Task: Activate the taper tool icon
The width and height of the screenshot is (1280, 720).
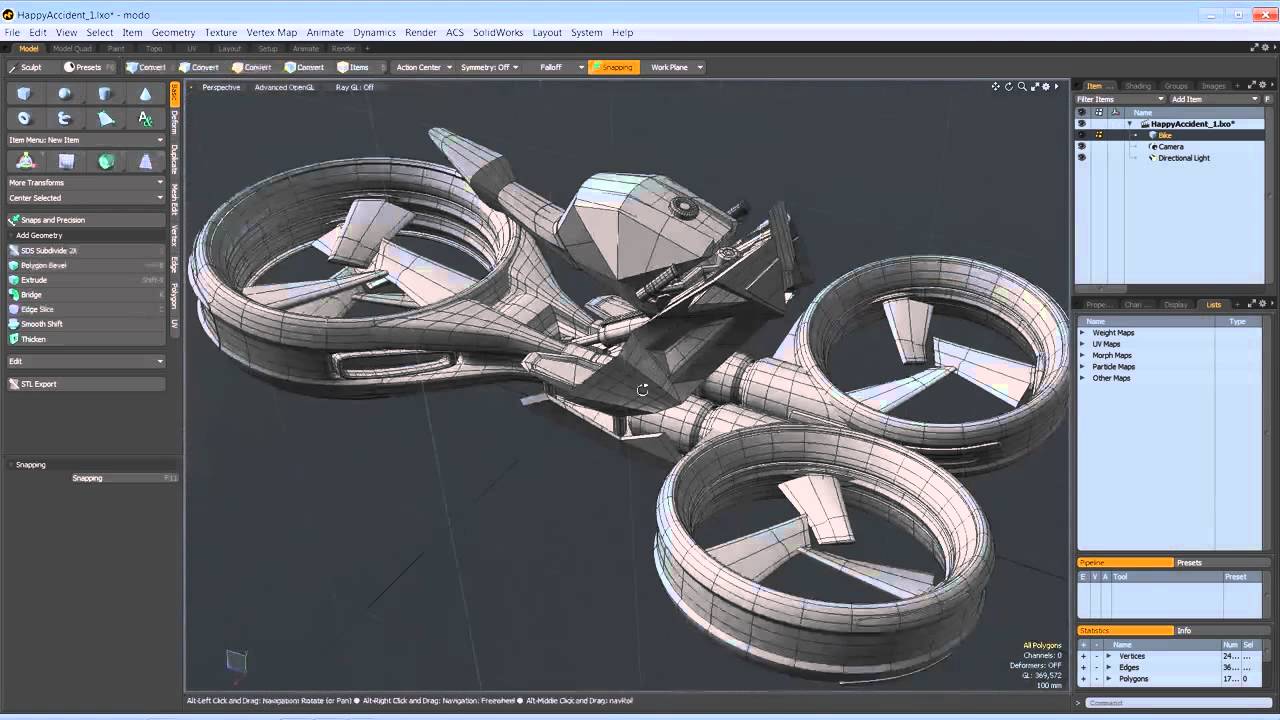Action: 145,161
